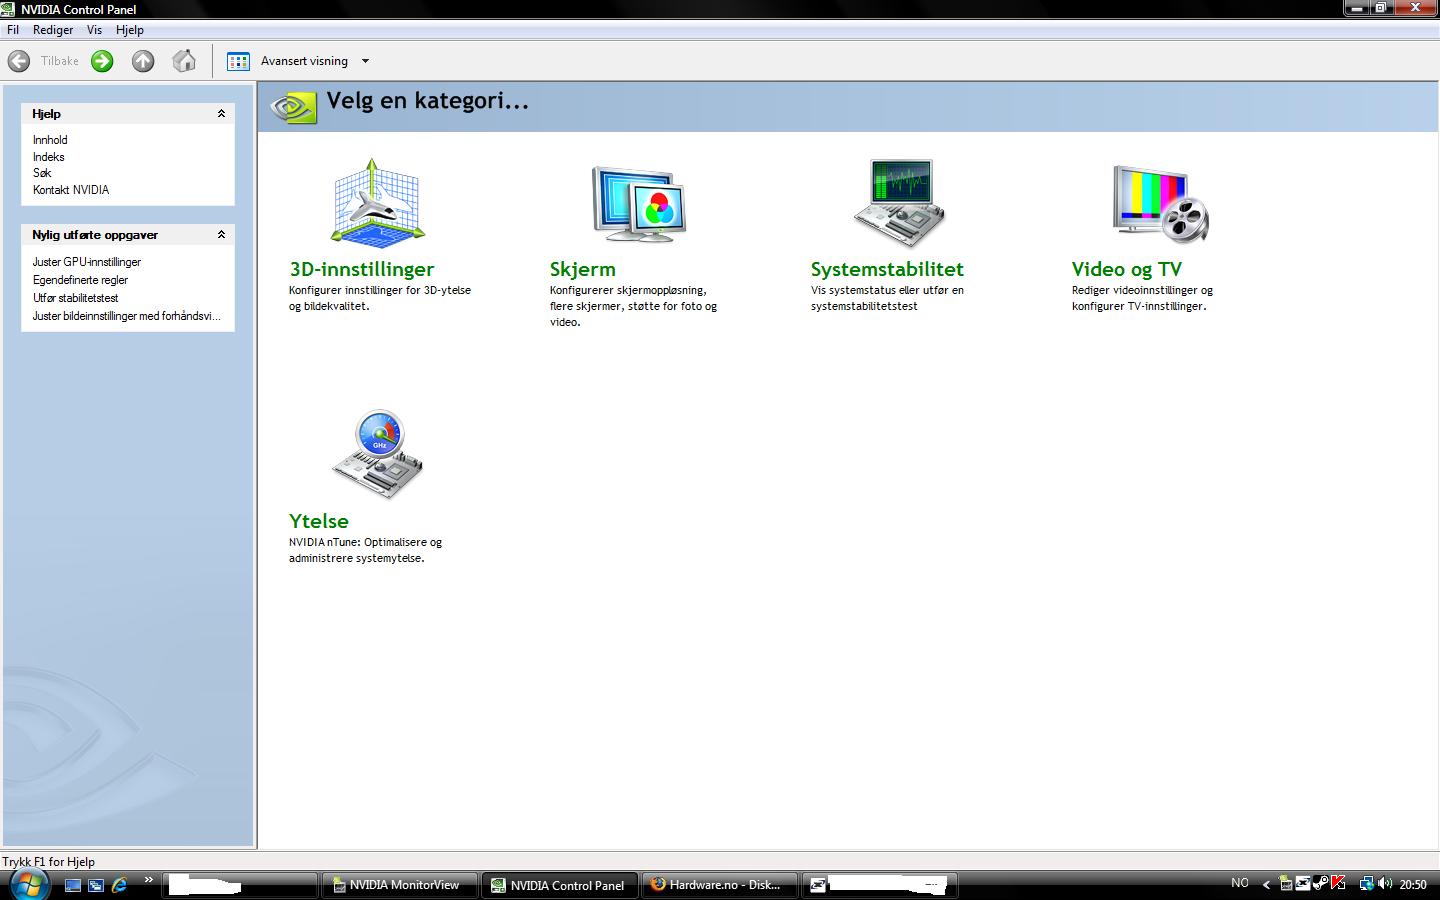Open Egendefinerte regler recent task
1440x900 pixels.
coord(80,280)
